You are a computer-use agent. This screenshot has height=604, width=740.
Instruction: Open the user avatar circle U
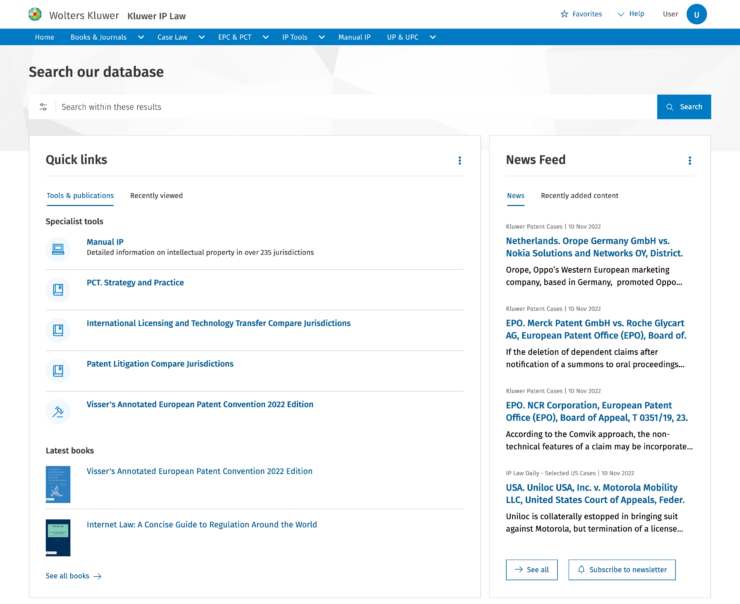click(x=696, y=14)
